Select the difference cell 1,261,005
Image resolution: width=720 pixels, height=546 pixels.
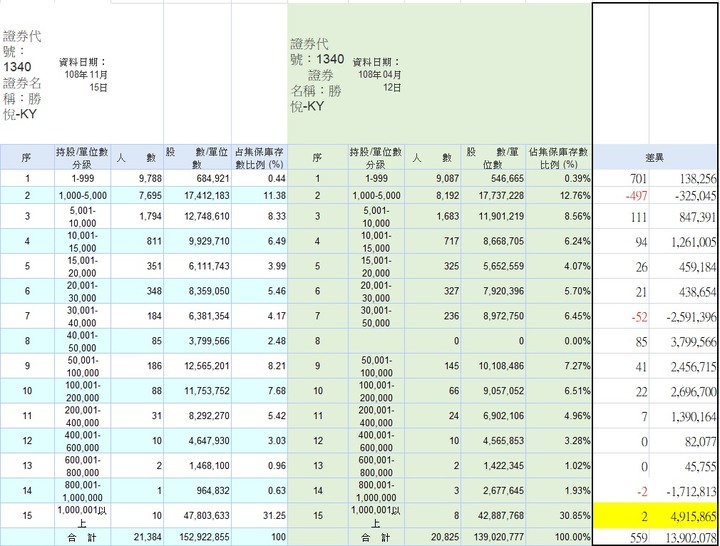click(x=683, y=242)
